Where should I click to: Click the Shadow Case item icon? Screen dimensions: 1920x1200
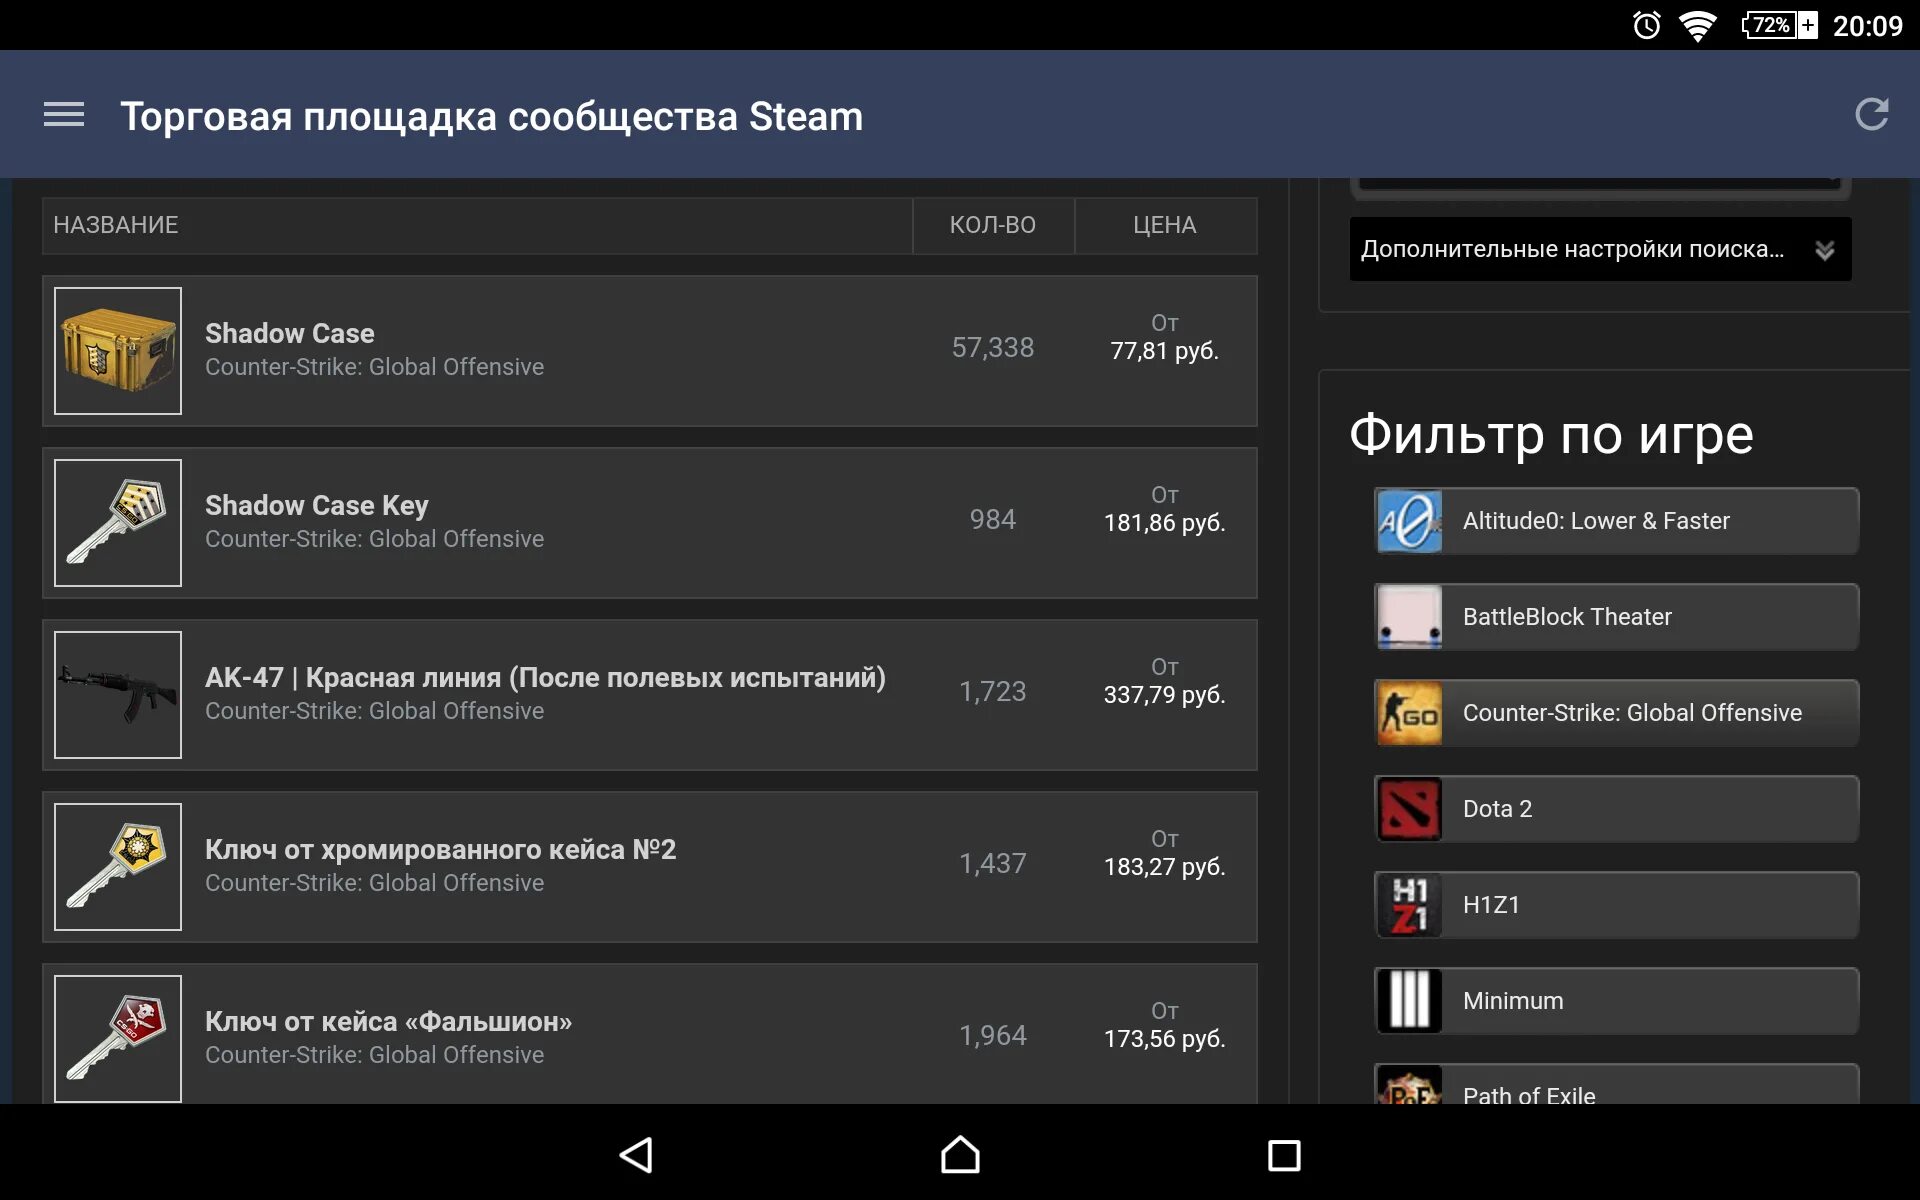tap(117, 350)
